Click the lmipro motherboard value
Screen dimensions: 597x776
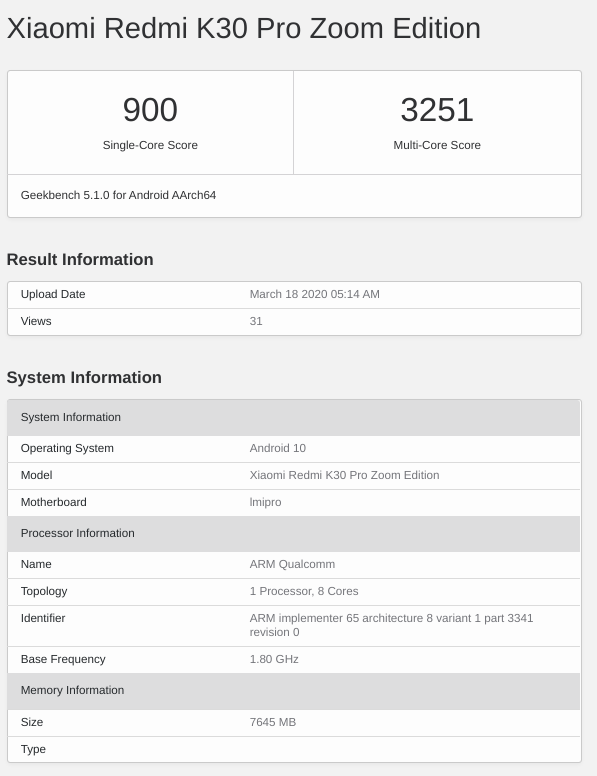(265, 502)
